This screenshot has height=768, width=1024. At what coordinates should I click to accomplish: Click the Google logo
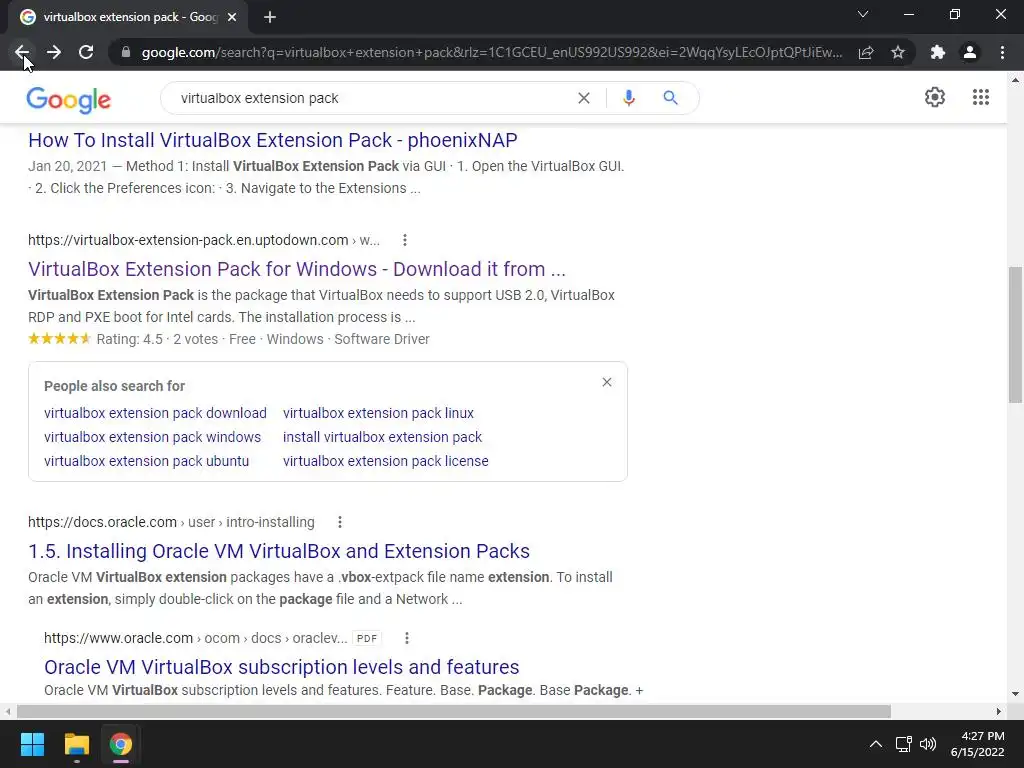(x=69, y=99)
